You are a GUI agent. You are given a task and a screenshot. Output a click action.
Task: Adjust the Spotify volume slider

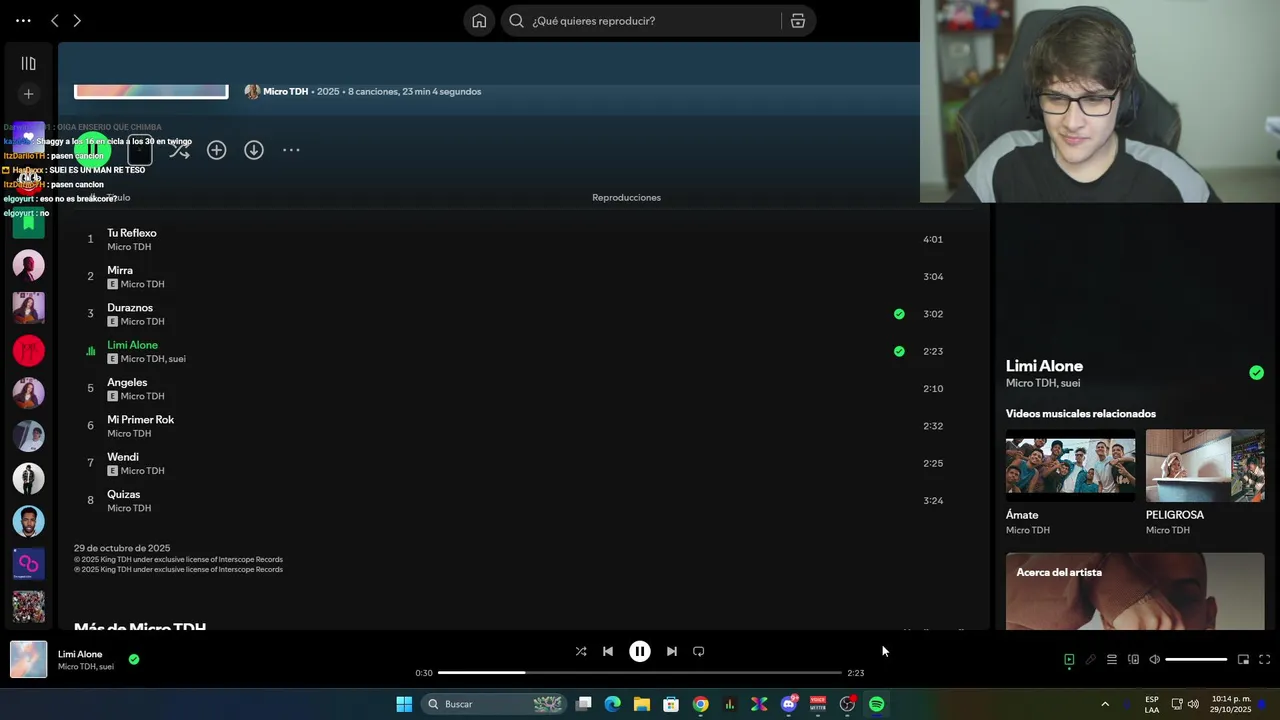point(1196,660)
